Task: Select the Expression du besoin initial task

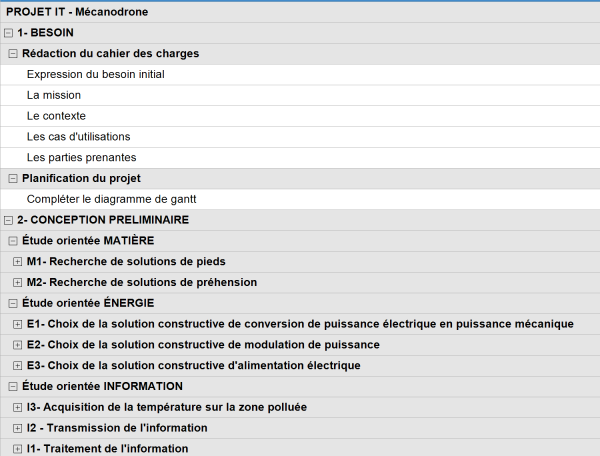Action: [300, 75]
